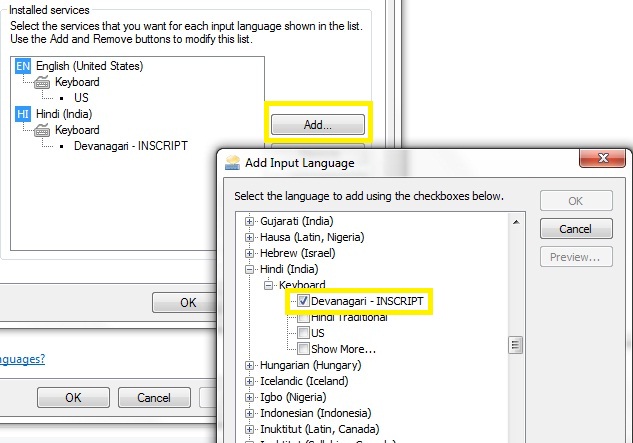This screenshot has width=633, height=443.
Task: Collapse the Hindi (India) node
Action: click(x=249, y=269)
